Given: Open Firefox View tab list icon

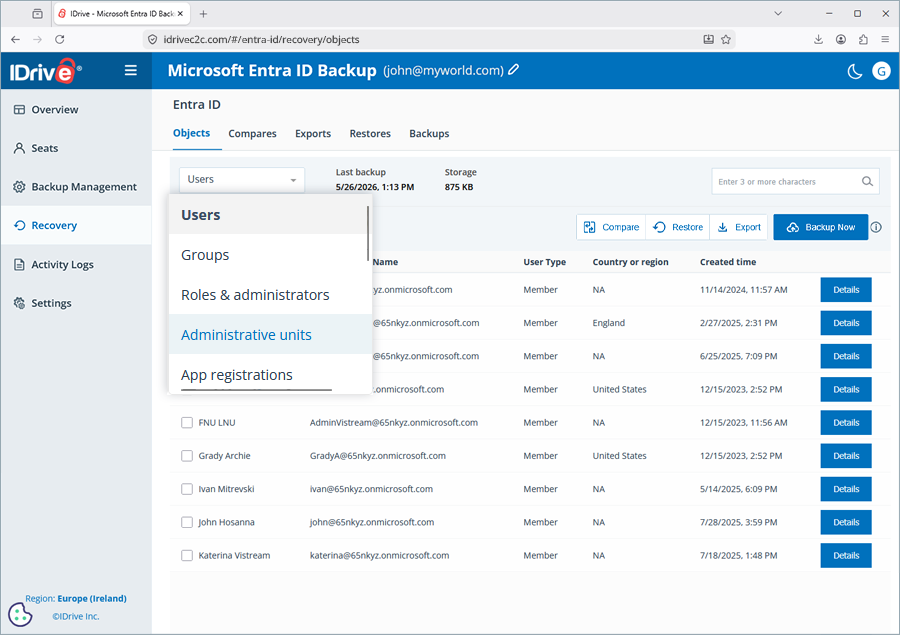Looking at the screenshot, I should [x=38, y=14].
